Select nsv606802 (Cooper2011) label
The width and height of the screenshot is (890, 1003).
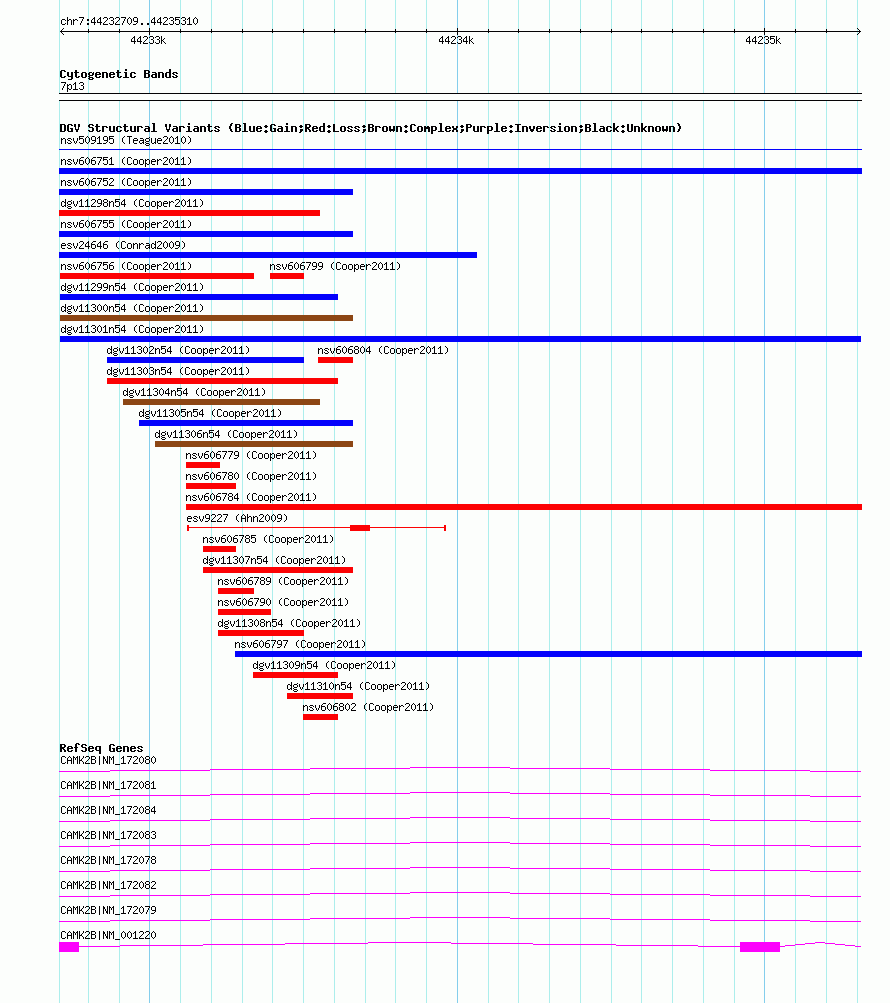pos(368,707)
